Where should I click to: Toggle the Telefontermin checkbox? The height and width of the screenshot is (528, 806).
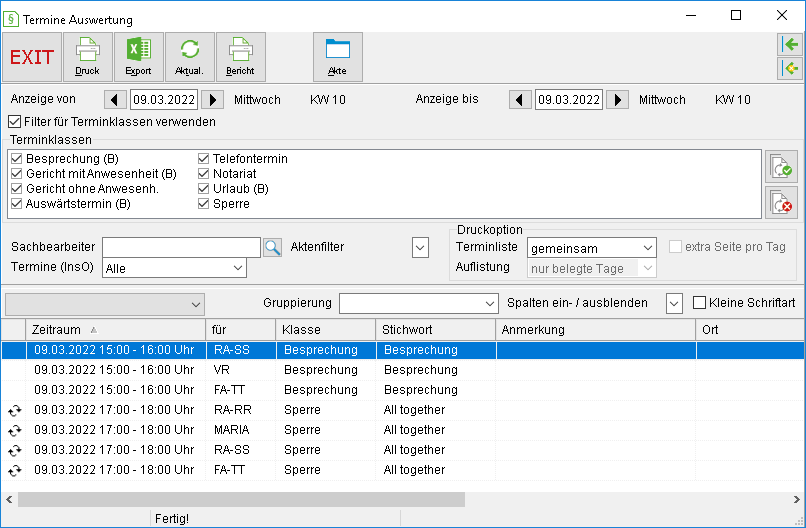(204, 159)
